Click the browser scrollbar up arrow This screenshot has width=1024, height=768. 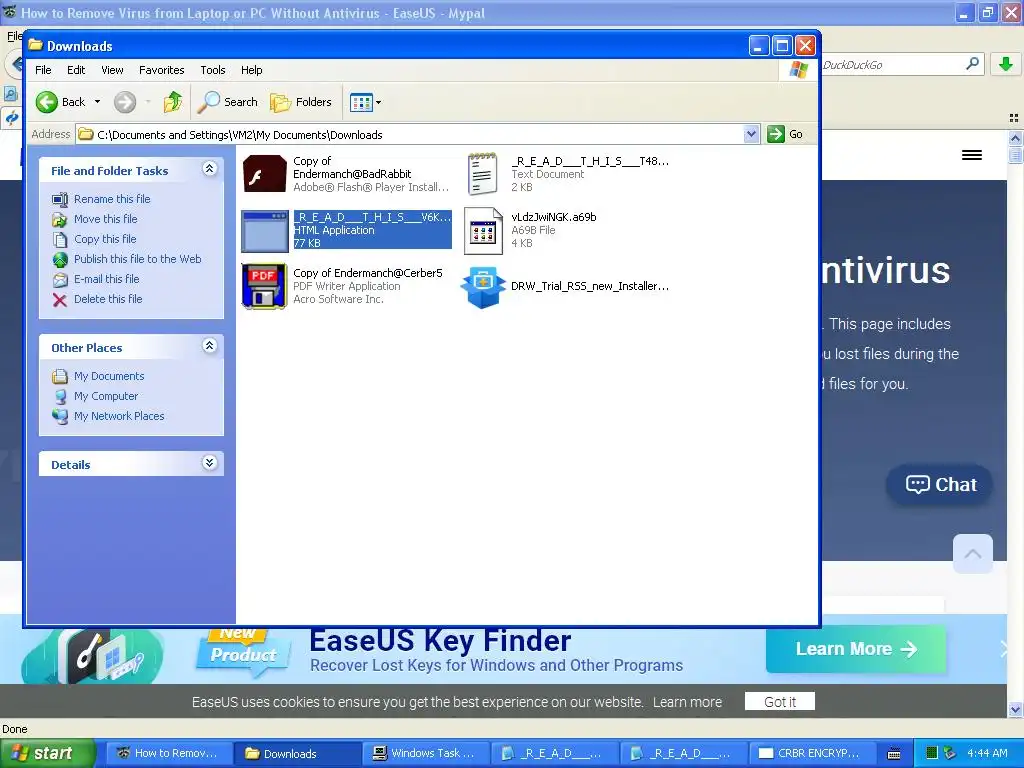1016,137
